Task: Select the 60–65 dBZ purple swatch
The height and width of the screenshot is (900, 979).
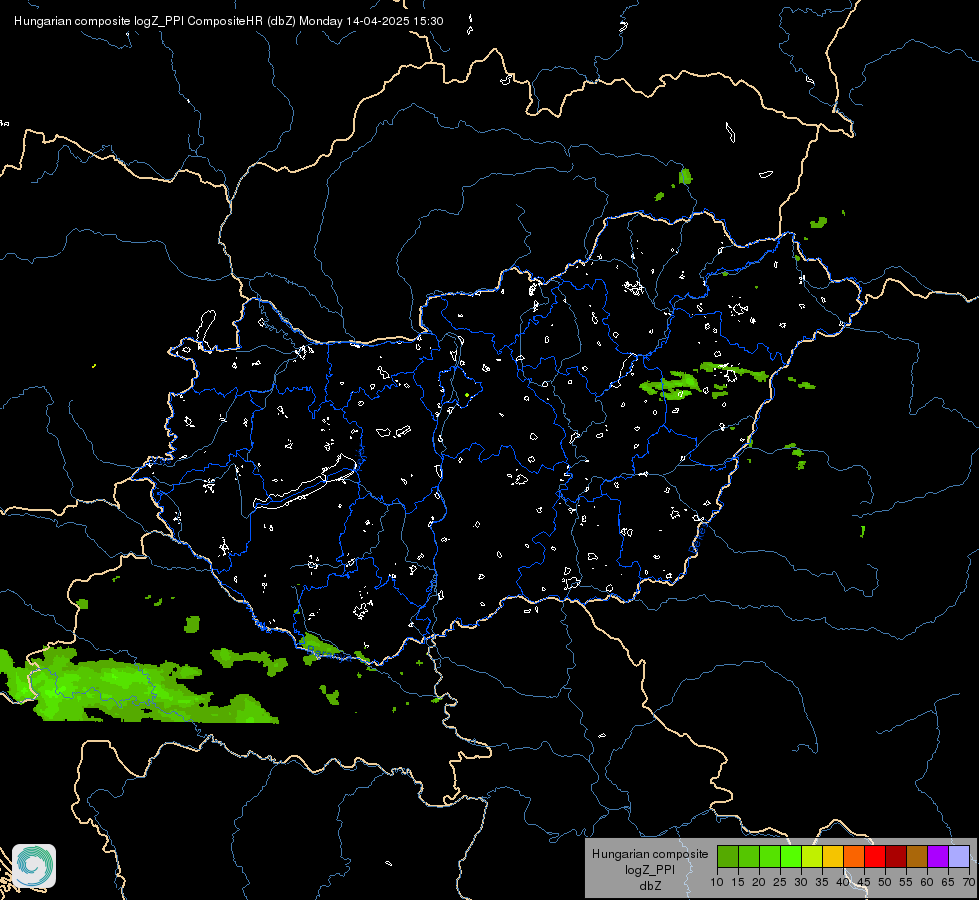Action: (x=938, y=856)
